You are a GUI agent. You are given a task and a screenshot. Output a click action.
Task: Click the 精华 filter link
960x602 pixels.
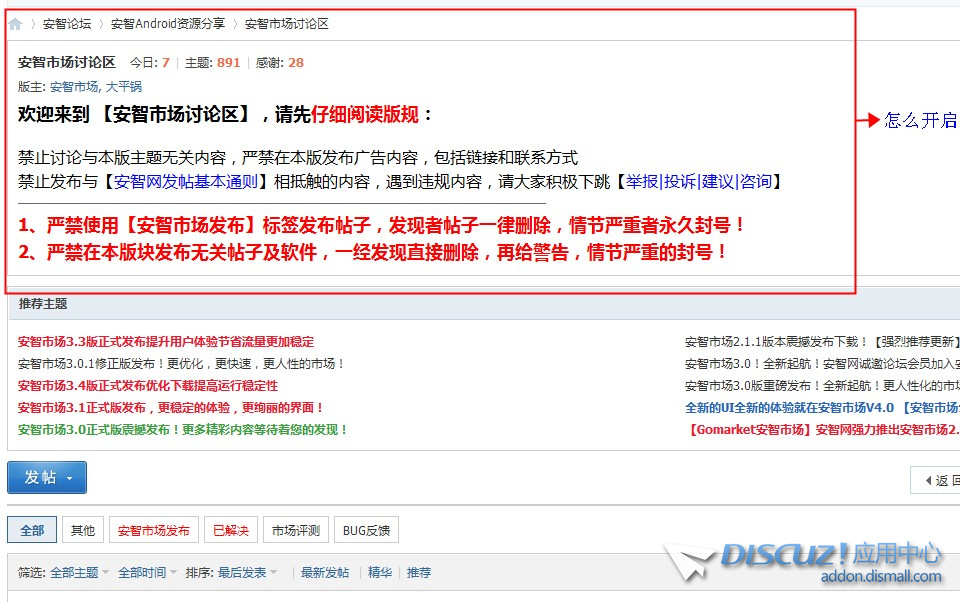click(380, 573)
